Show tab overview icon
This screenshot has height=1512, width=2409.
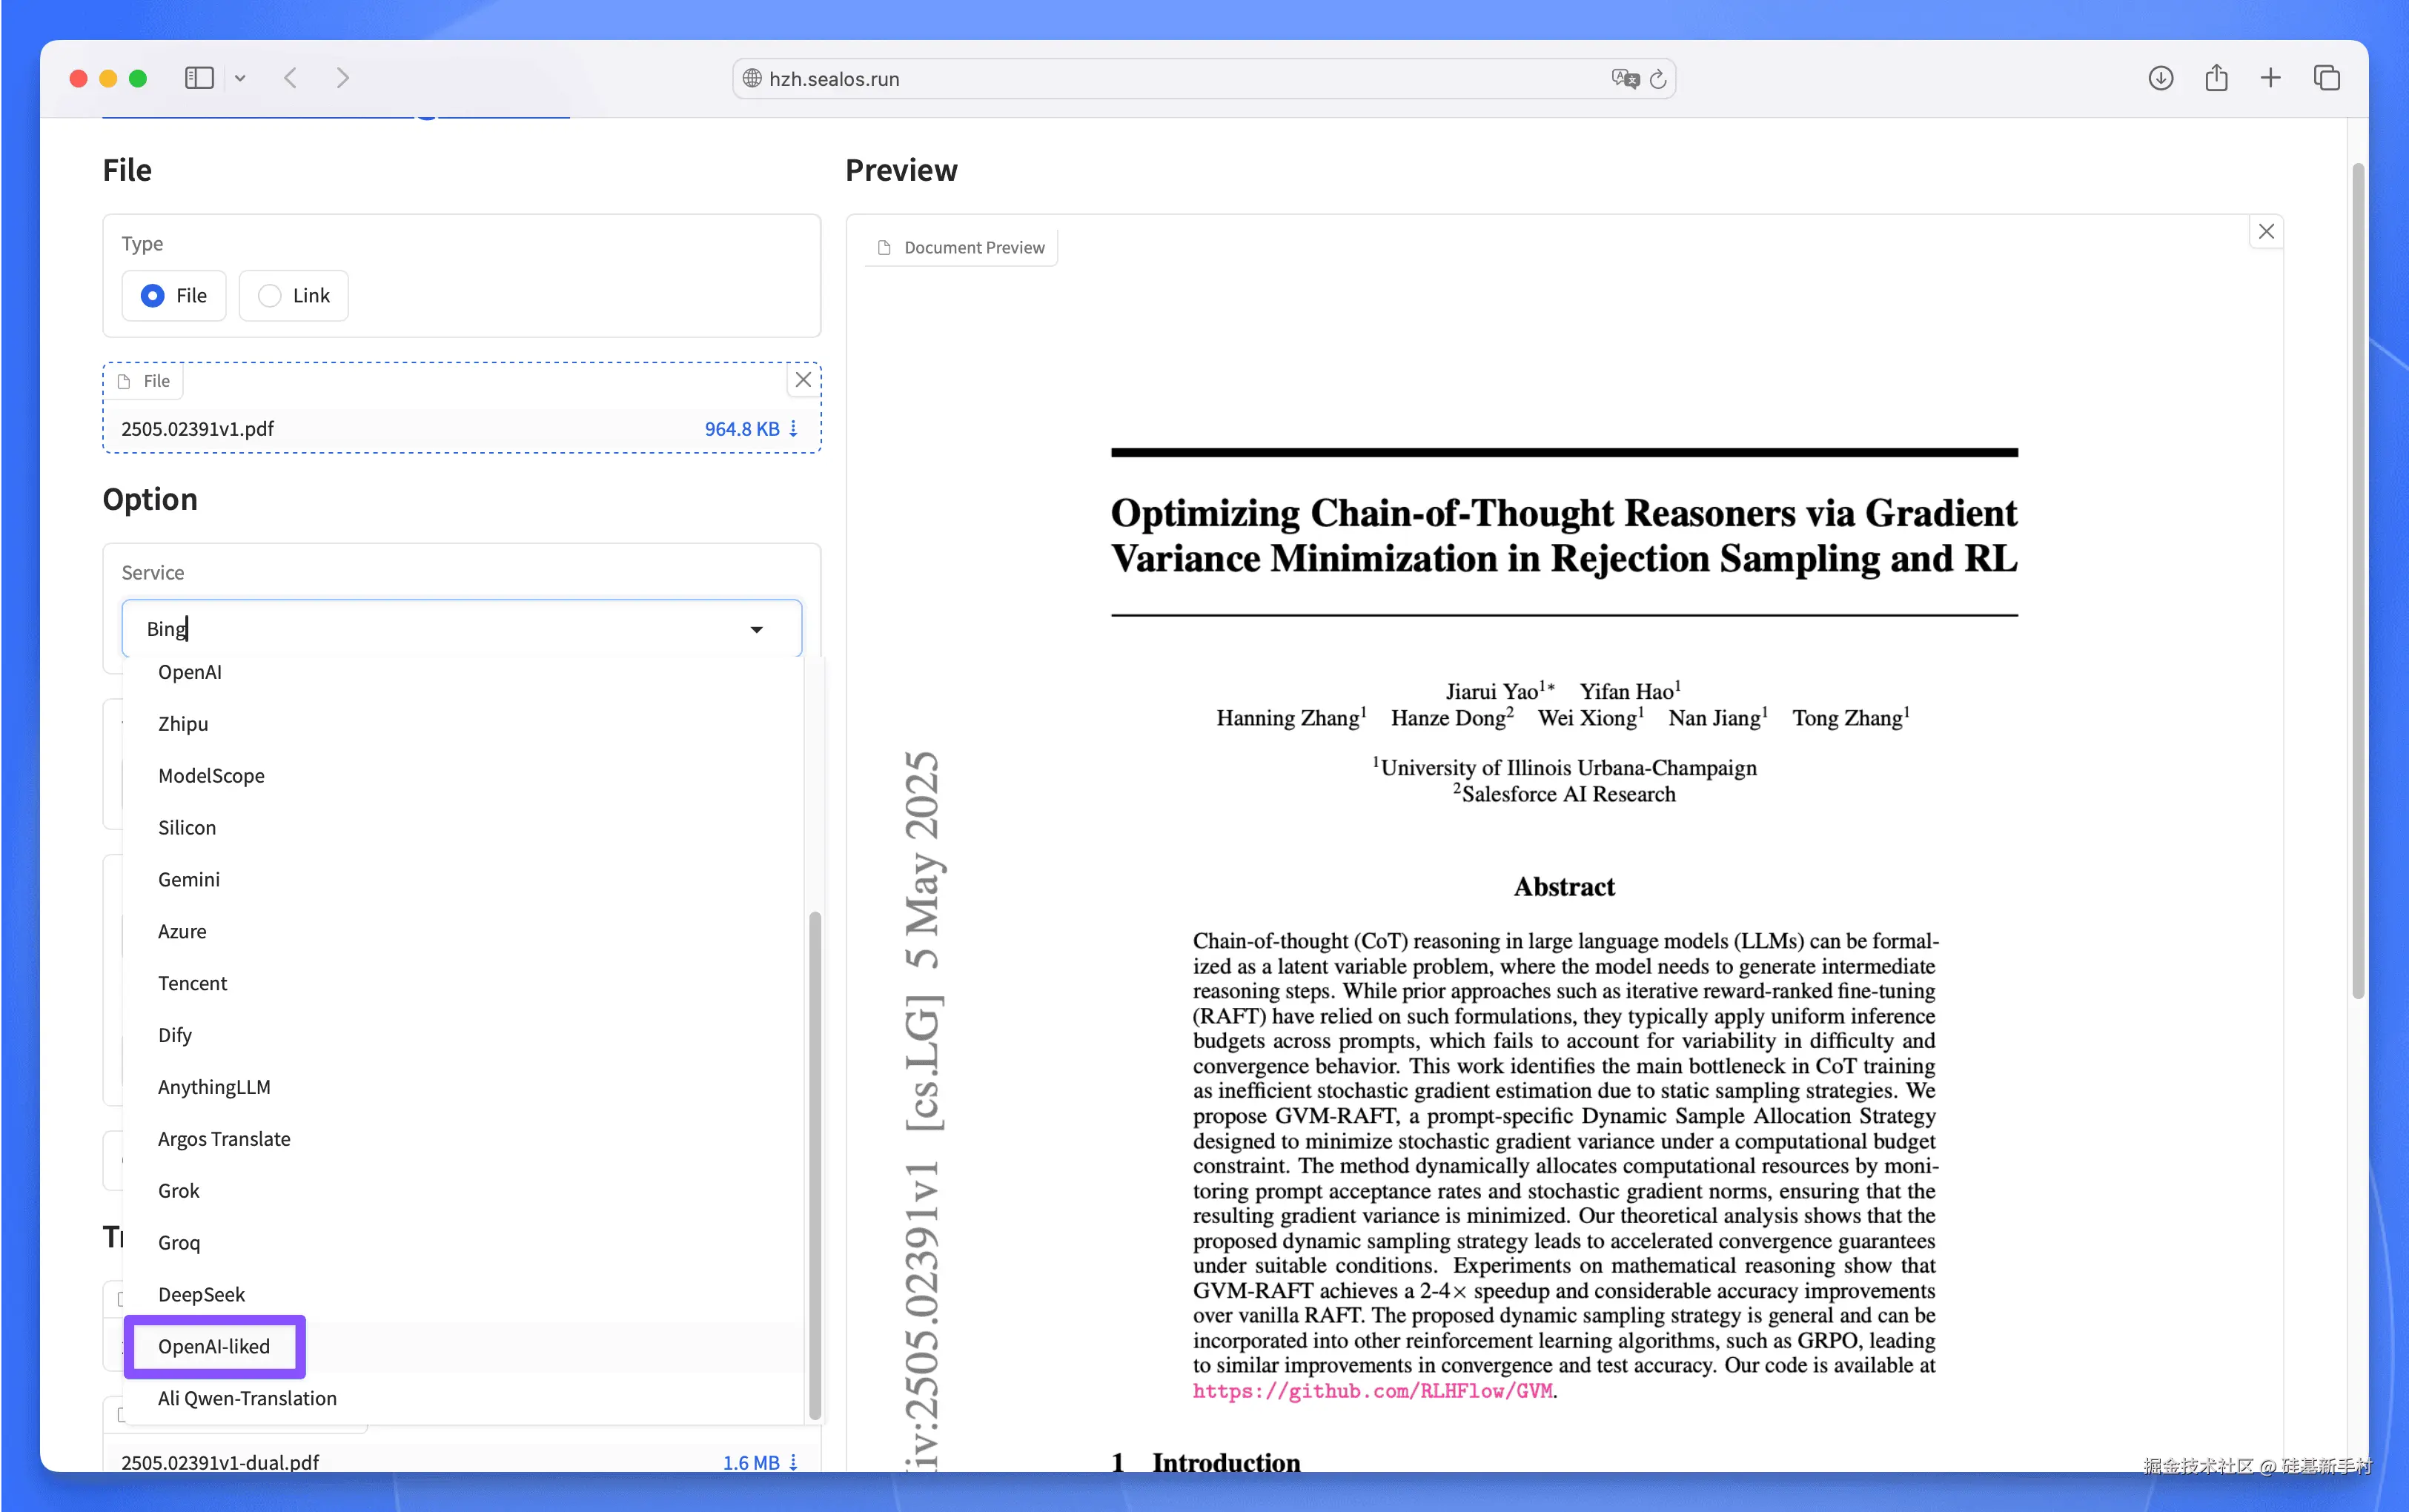pos(2326,78)
